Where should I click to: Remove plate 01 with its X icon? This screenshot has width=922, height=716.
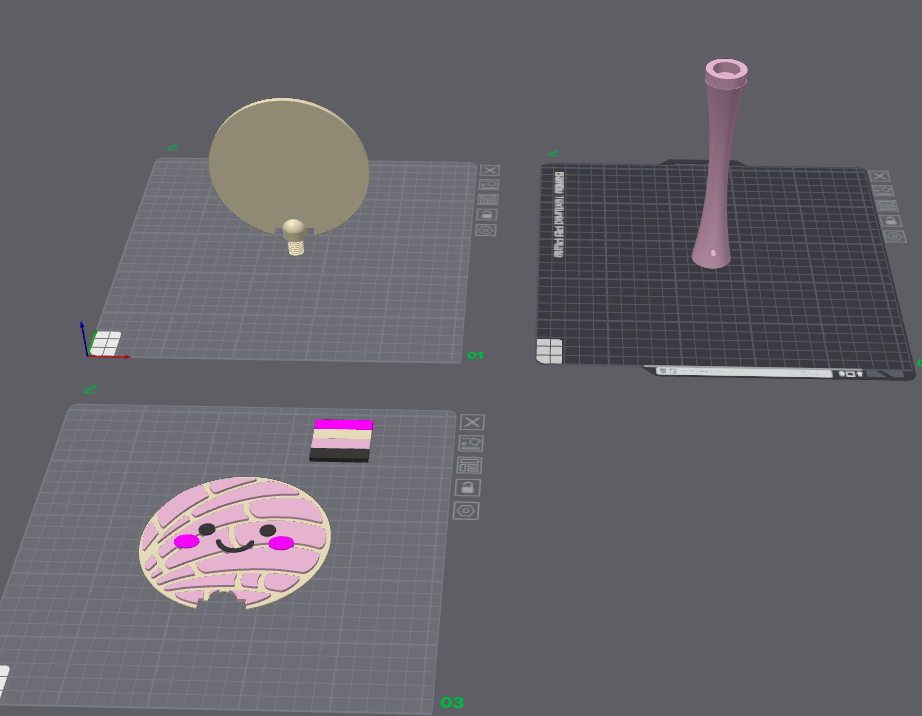(x=489, y=170)
